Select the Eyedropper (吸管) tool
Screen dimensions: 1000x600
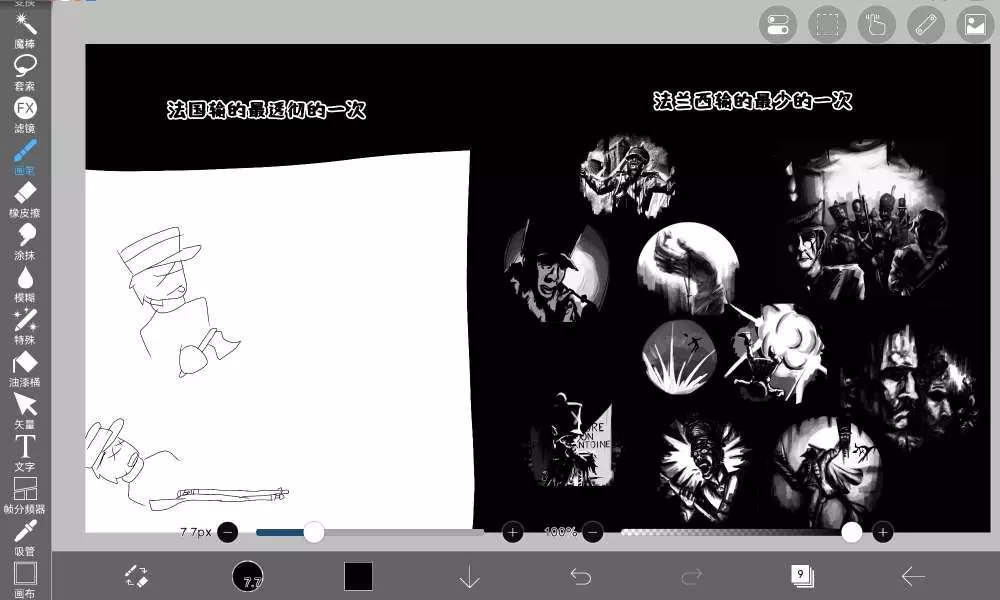(25, 538)
